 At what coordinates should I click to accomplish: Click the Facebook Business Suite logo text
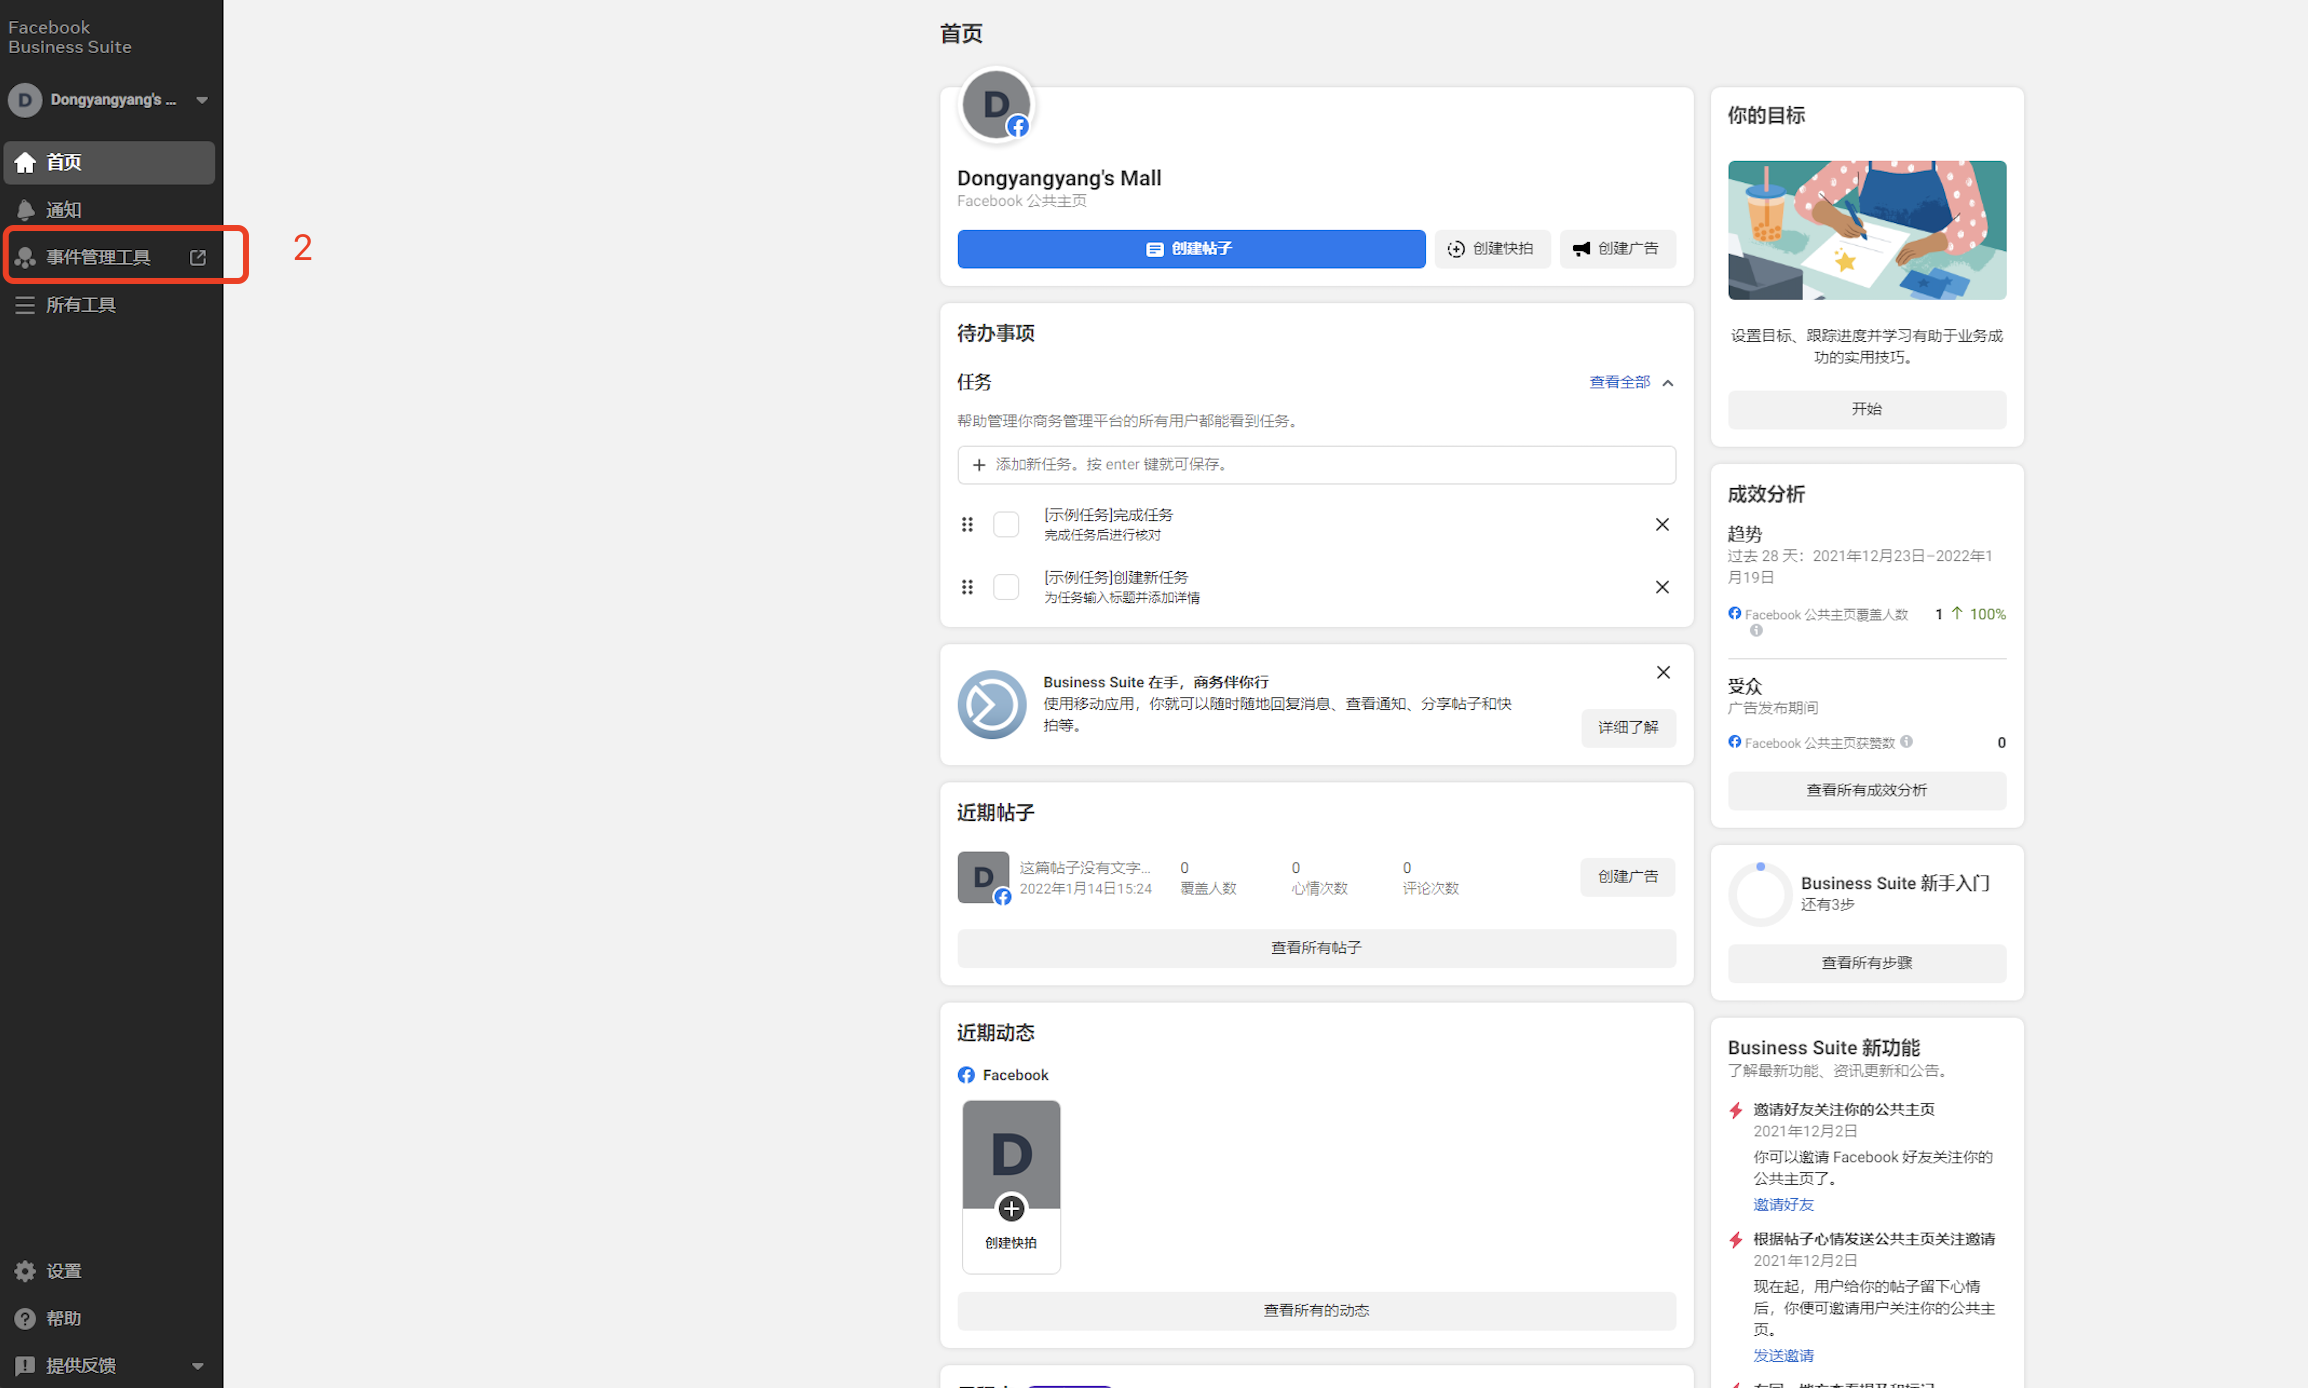[70, 37]
